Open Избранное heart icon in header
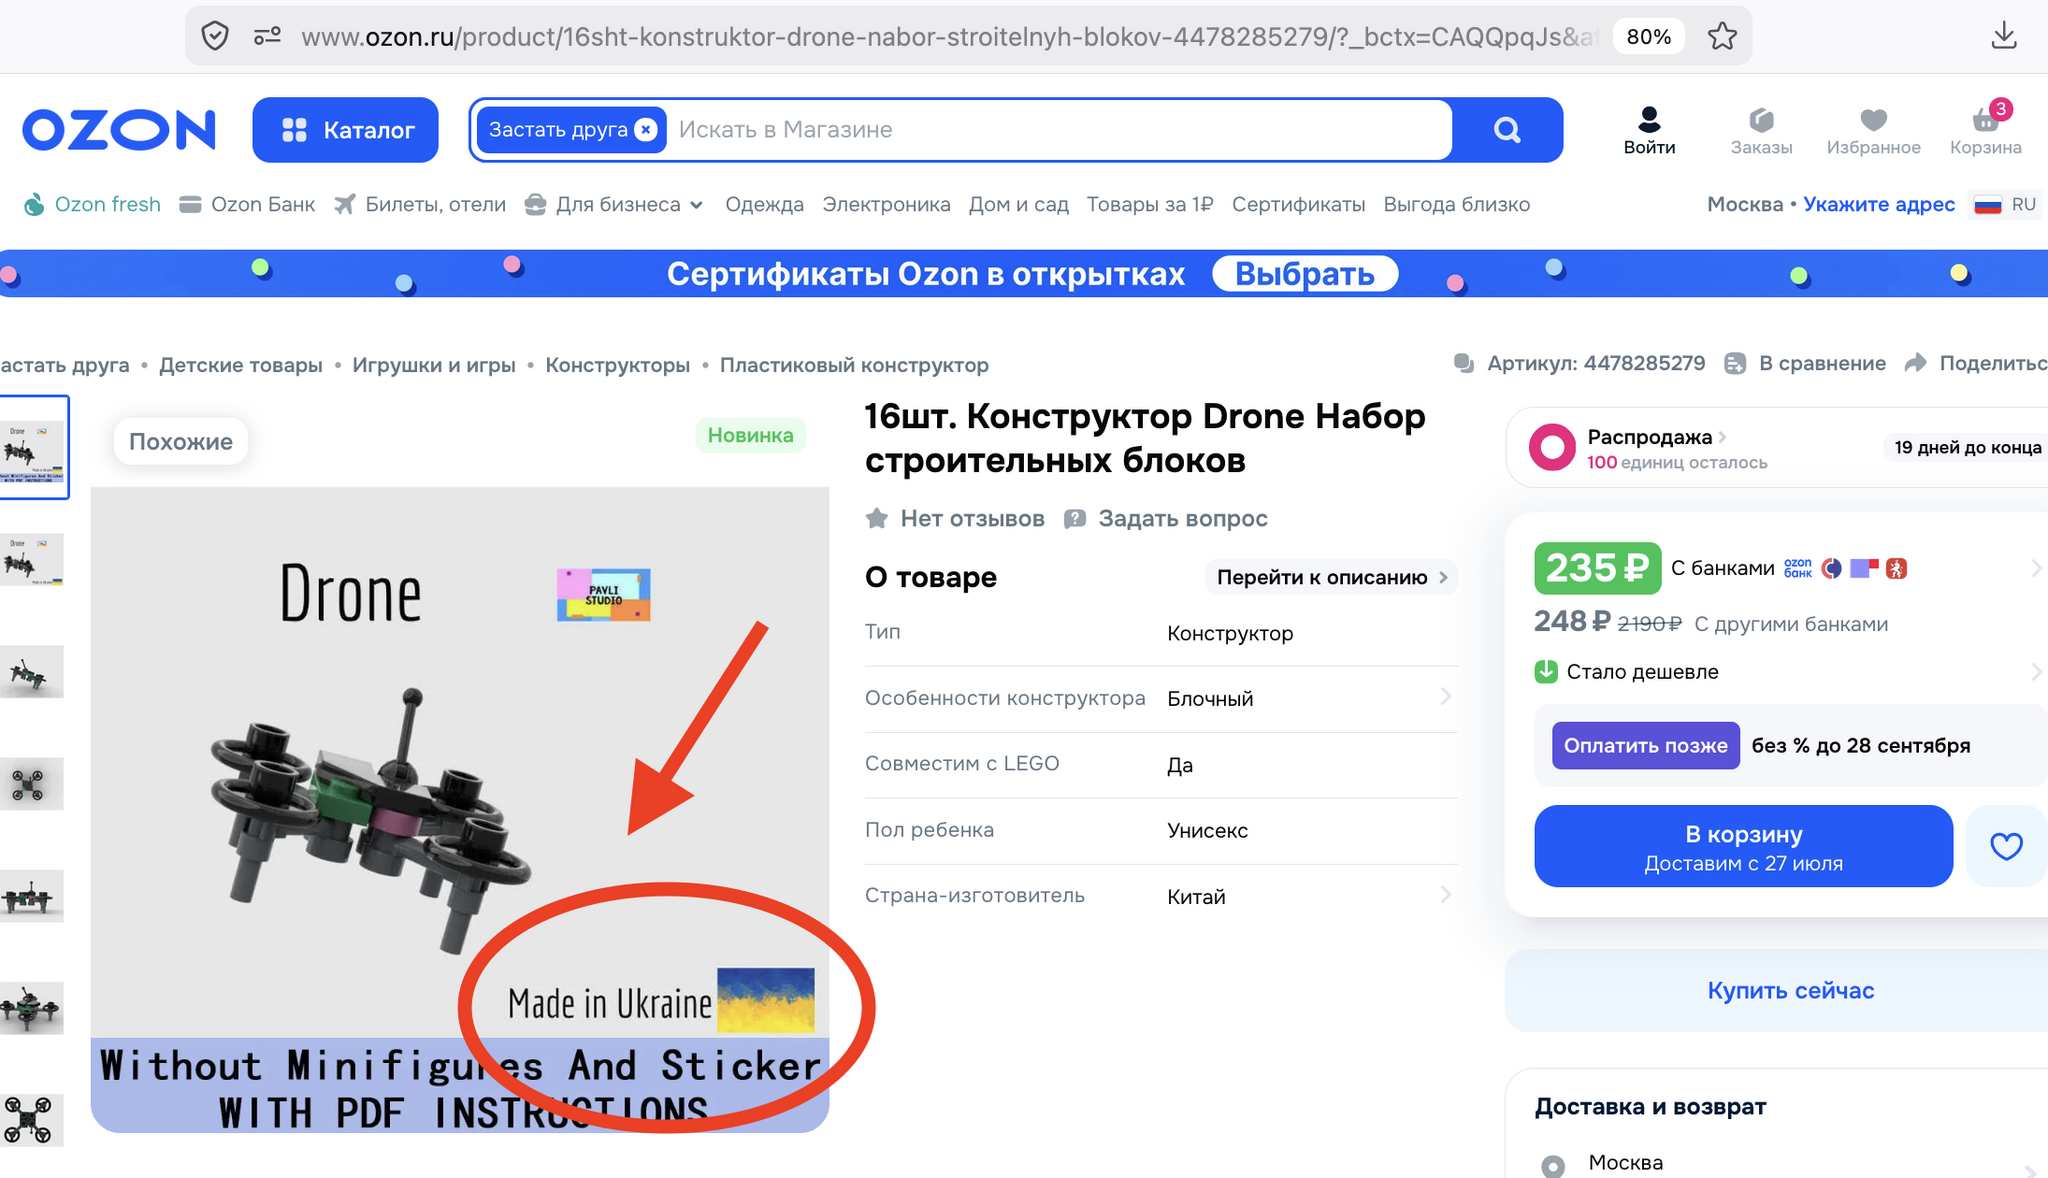The height and width of the screenshot is (1178, 2048). click(1873, 131)
